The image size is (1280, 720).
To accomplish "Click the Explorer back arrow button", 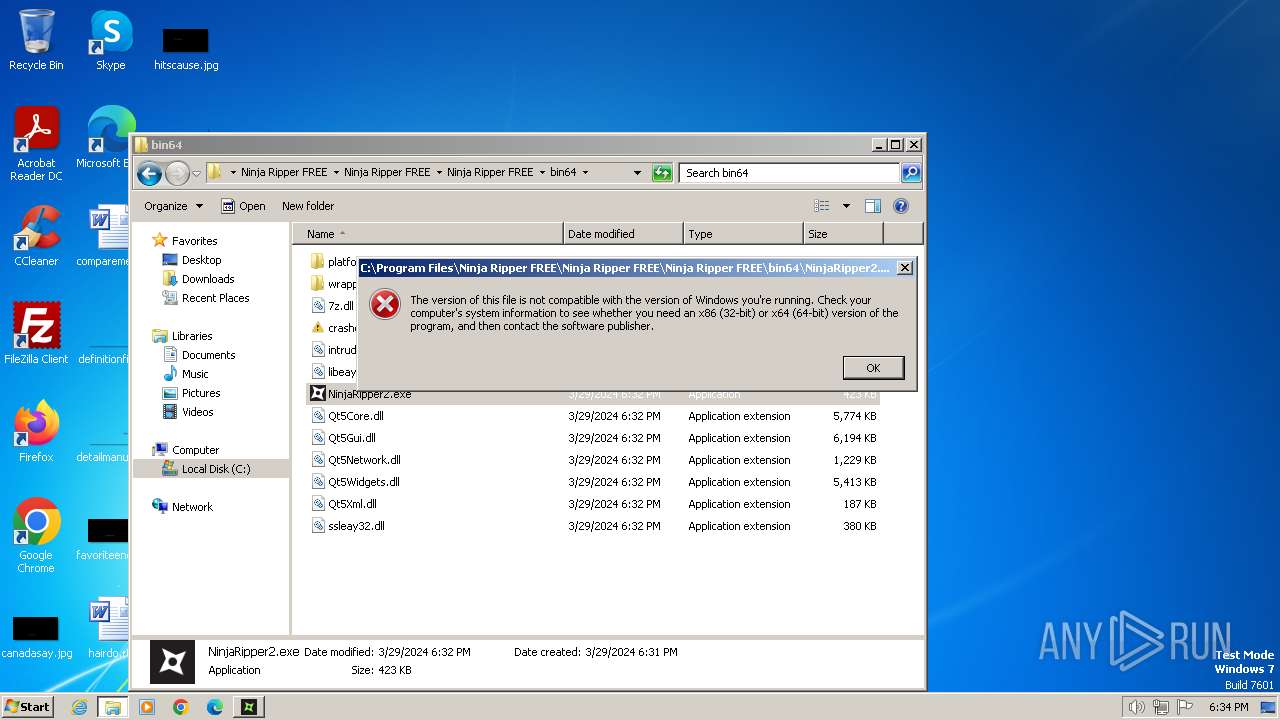I will (149, 173).
